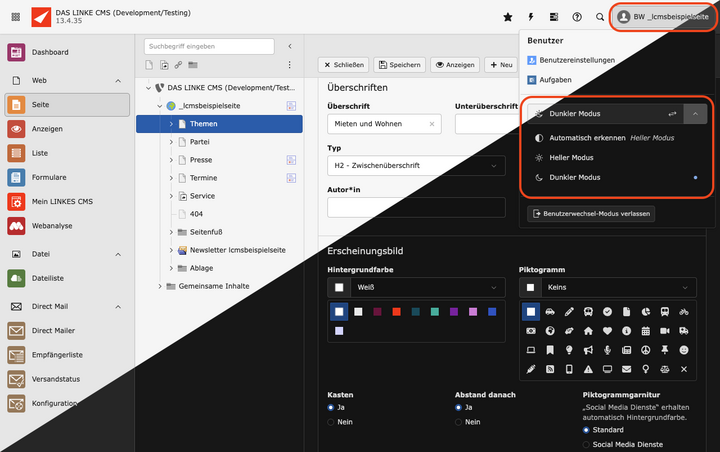Choose Automatisch erkennen color mode
720x452 pixels.
pos(617,138)
